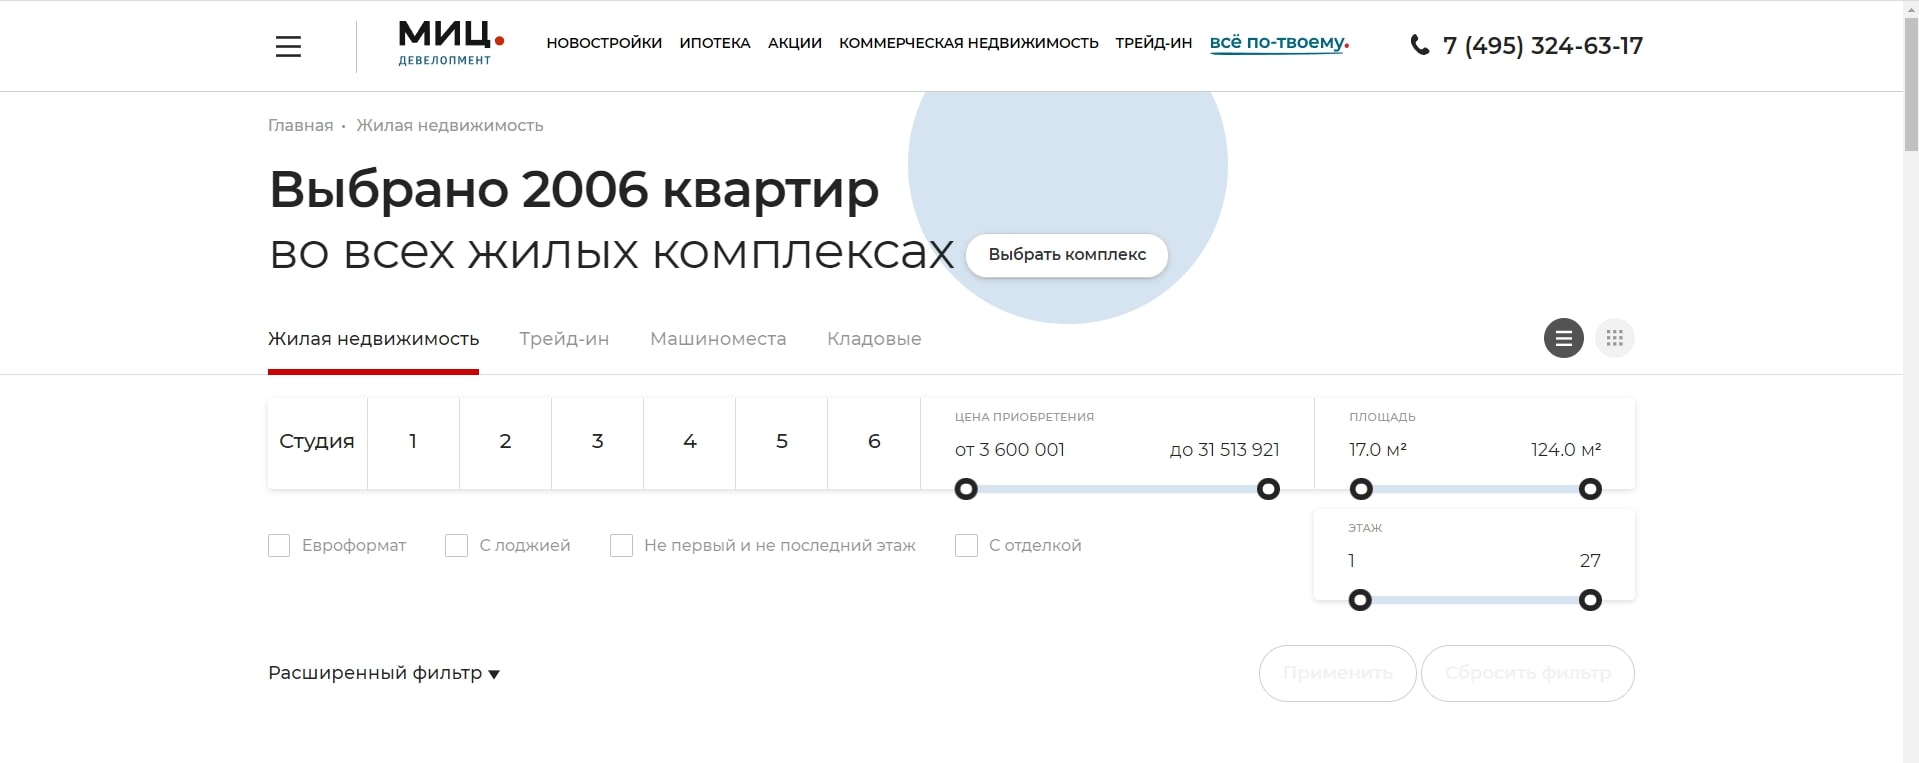Click Применить button
Image resolution: width=1919 pixels, height=763 pixels.
(x=1337, y=673)
